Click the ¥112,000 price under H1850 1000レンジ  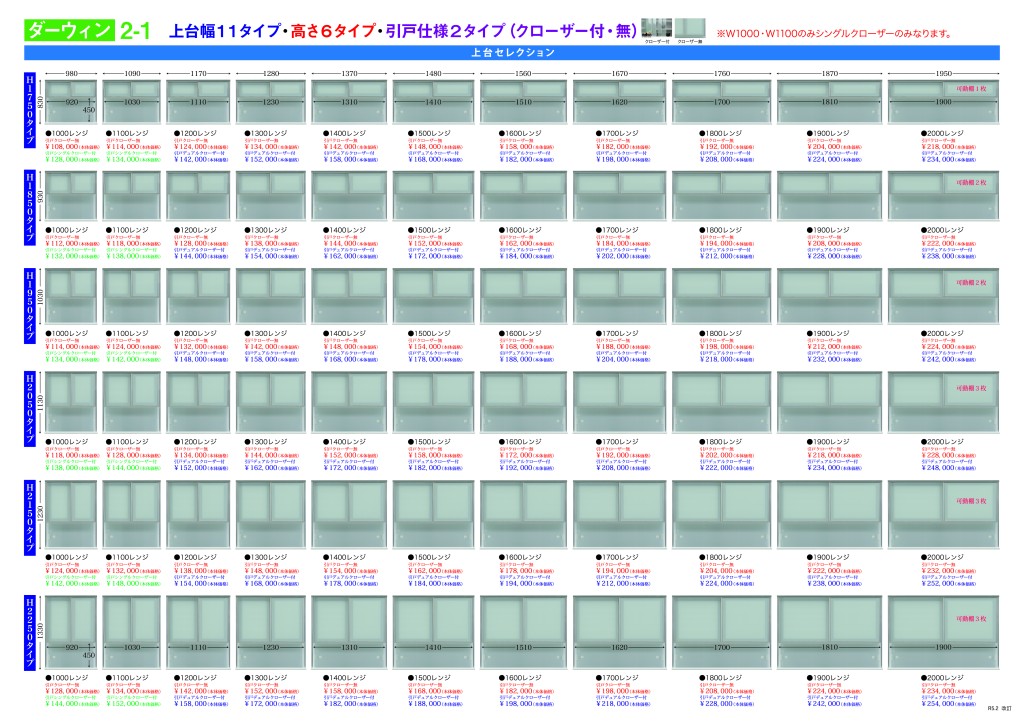[x=72, y=244]
